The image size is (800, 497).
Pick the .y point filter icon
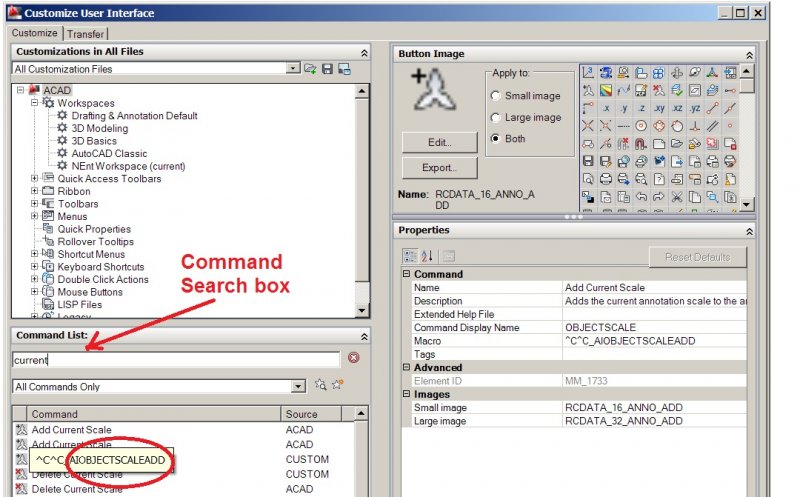click(x=623, y=108)
